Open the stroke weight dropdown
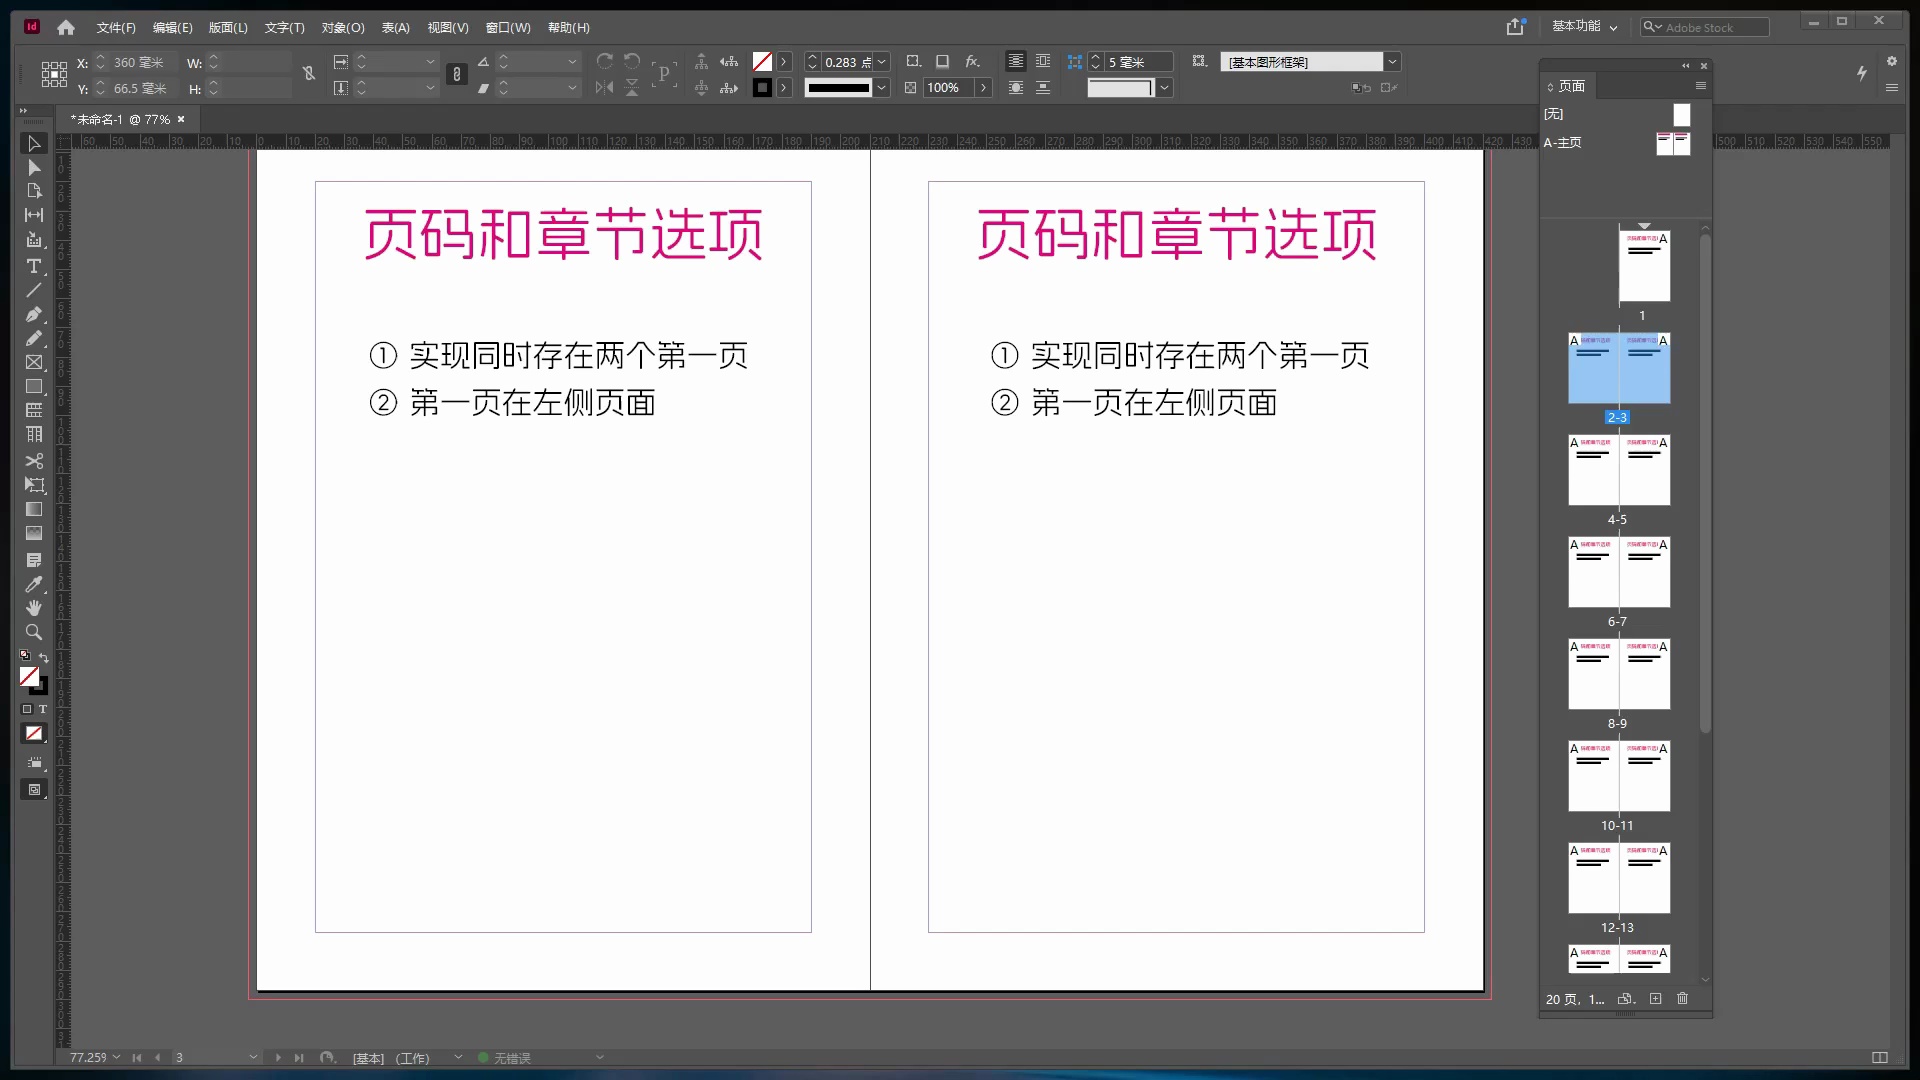 pyautogui.click(x=882, y=62)
